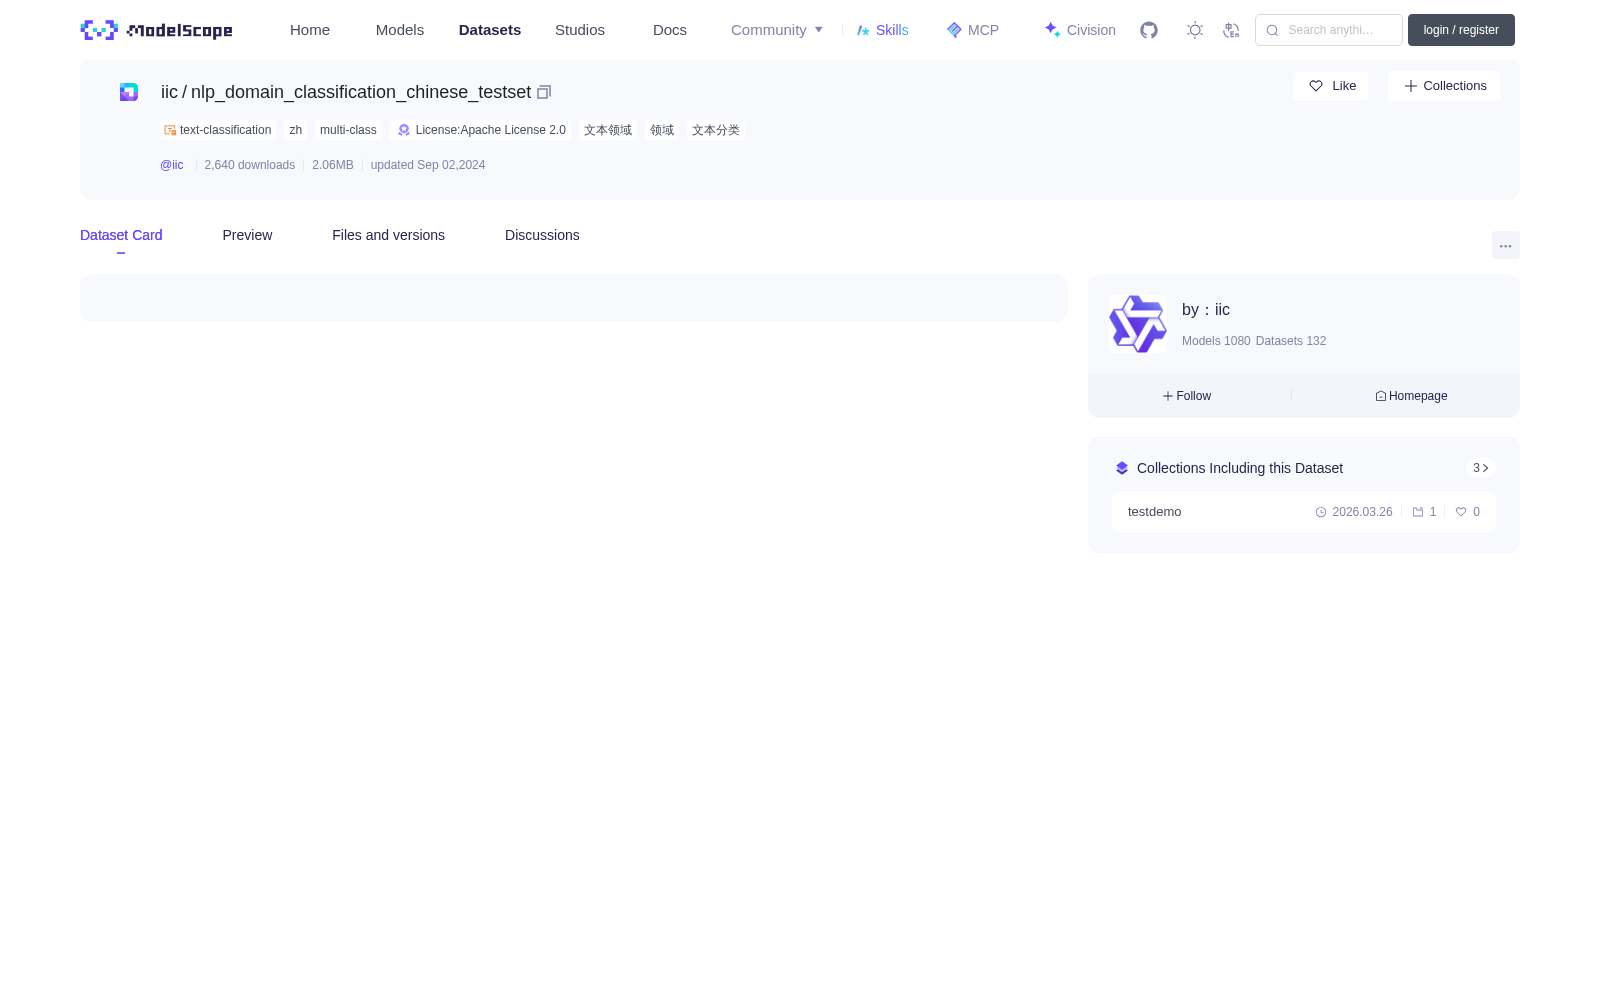Click the iic namespace in dataset title

pyautogui.click(x=169, y=92)
